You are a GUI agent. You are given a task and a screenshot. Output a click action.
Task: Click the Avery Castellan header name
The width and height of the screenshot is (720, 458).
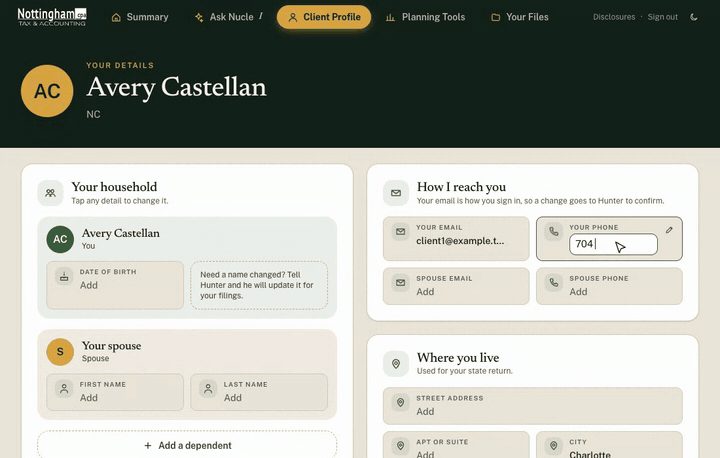(x=176, y=87)
